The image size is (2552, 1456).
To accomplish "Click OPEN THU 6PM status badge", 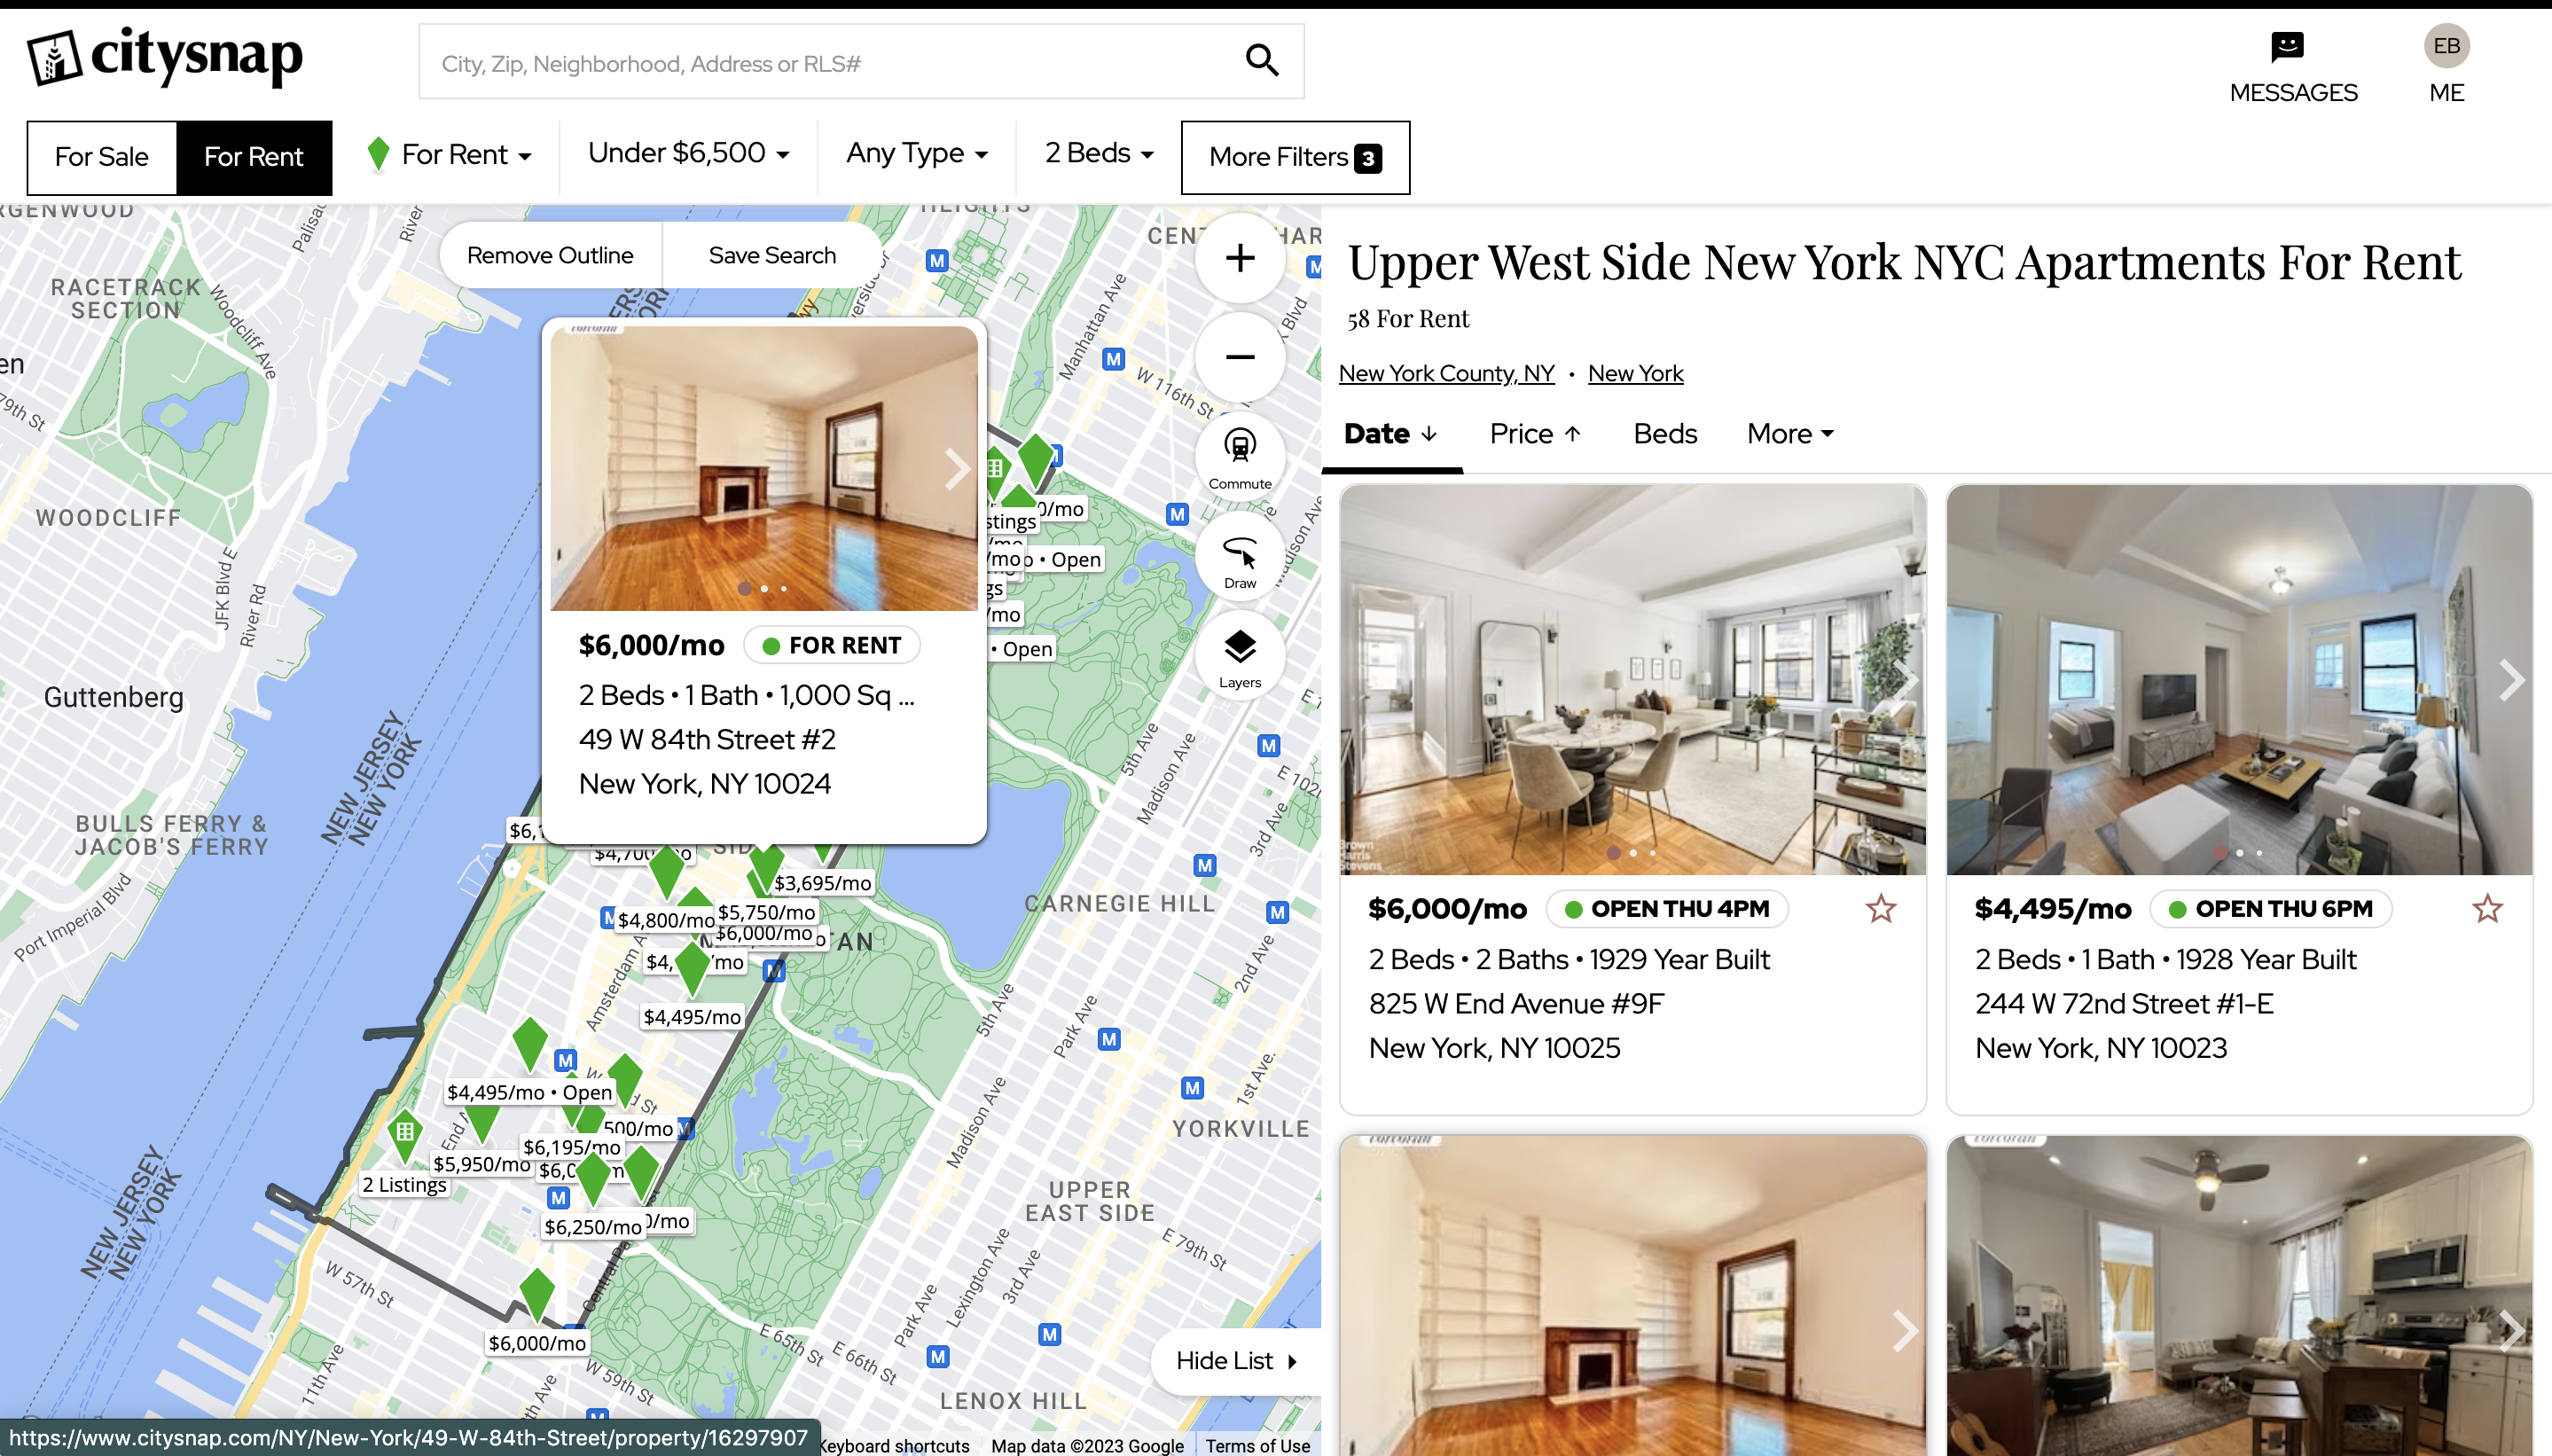I will click(2270, 909).
